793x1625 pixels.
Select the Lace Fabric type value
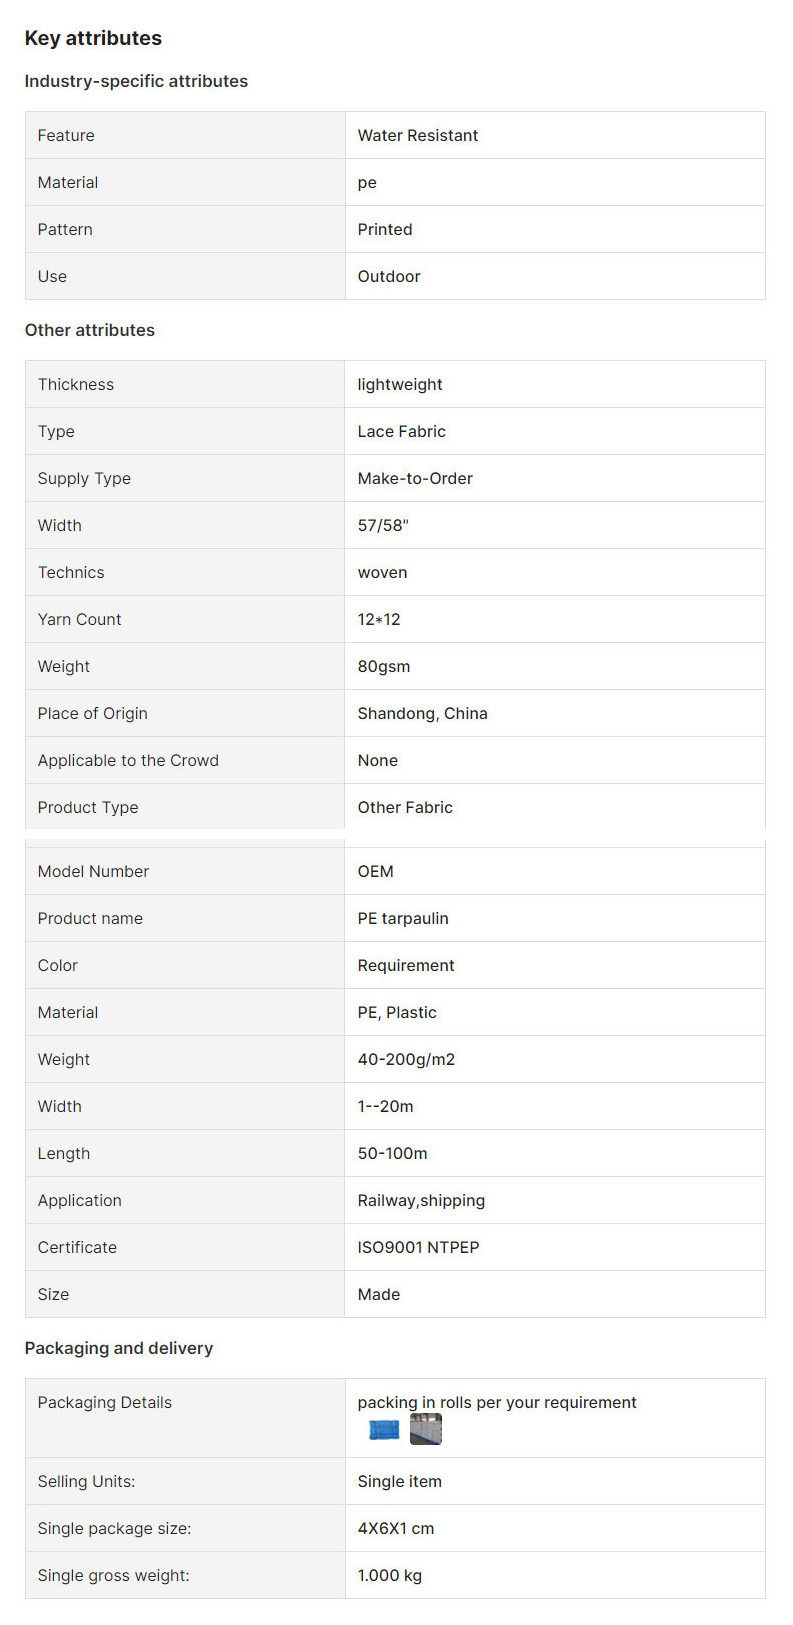click(x=402, y=432)
